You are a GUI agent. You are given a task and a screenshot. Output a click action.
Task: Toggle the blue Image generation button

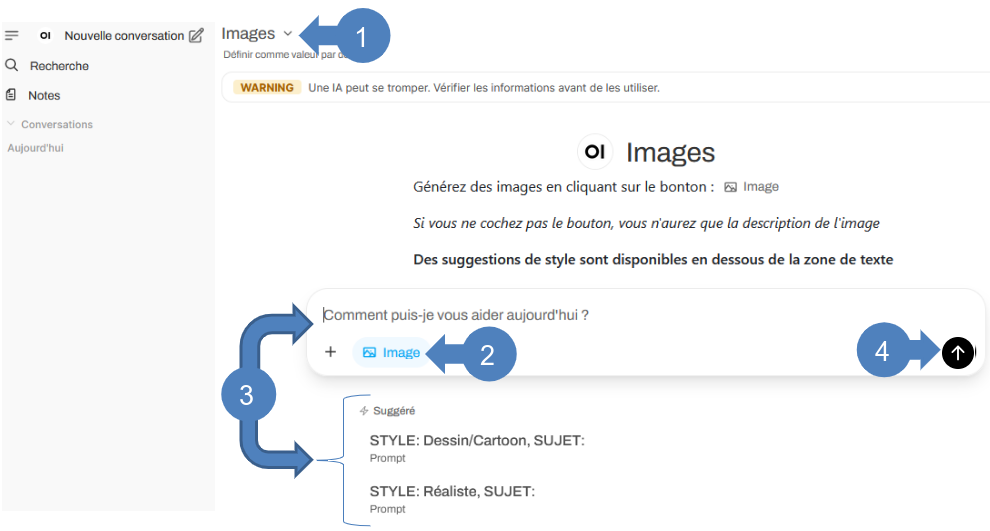point(391,352)
